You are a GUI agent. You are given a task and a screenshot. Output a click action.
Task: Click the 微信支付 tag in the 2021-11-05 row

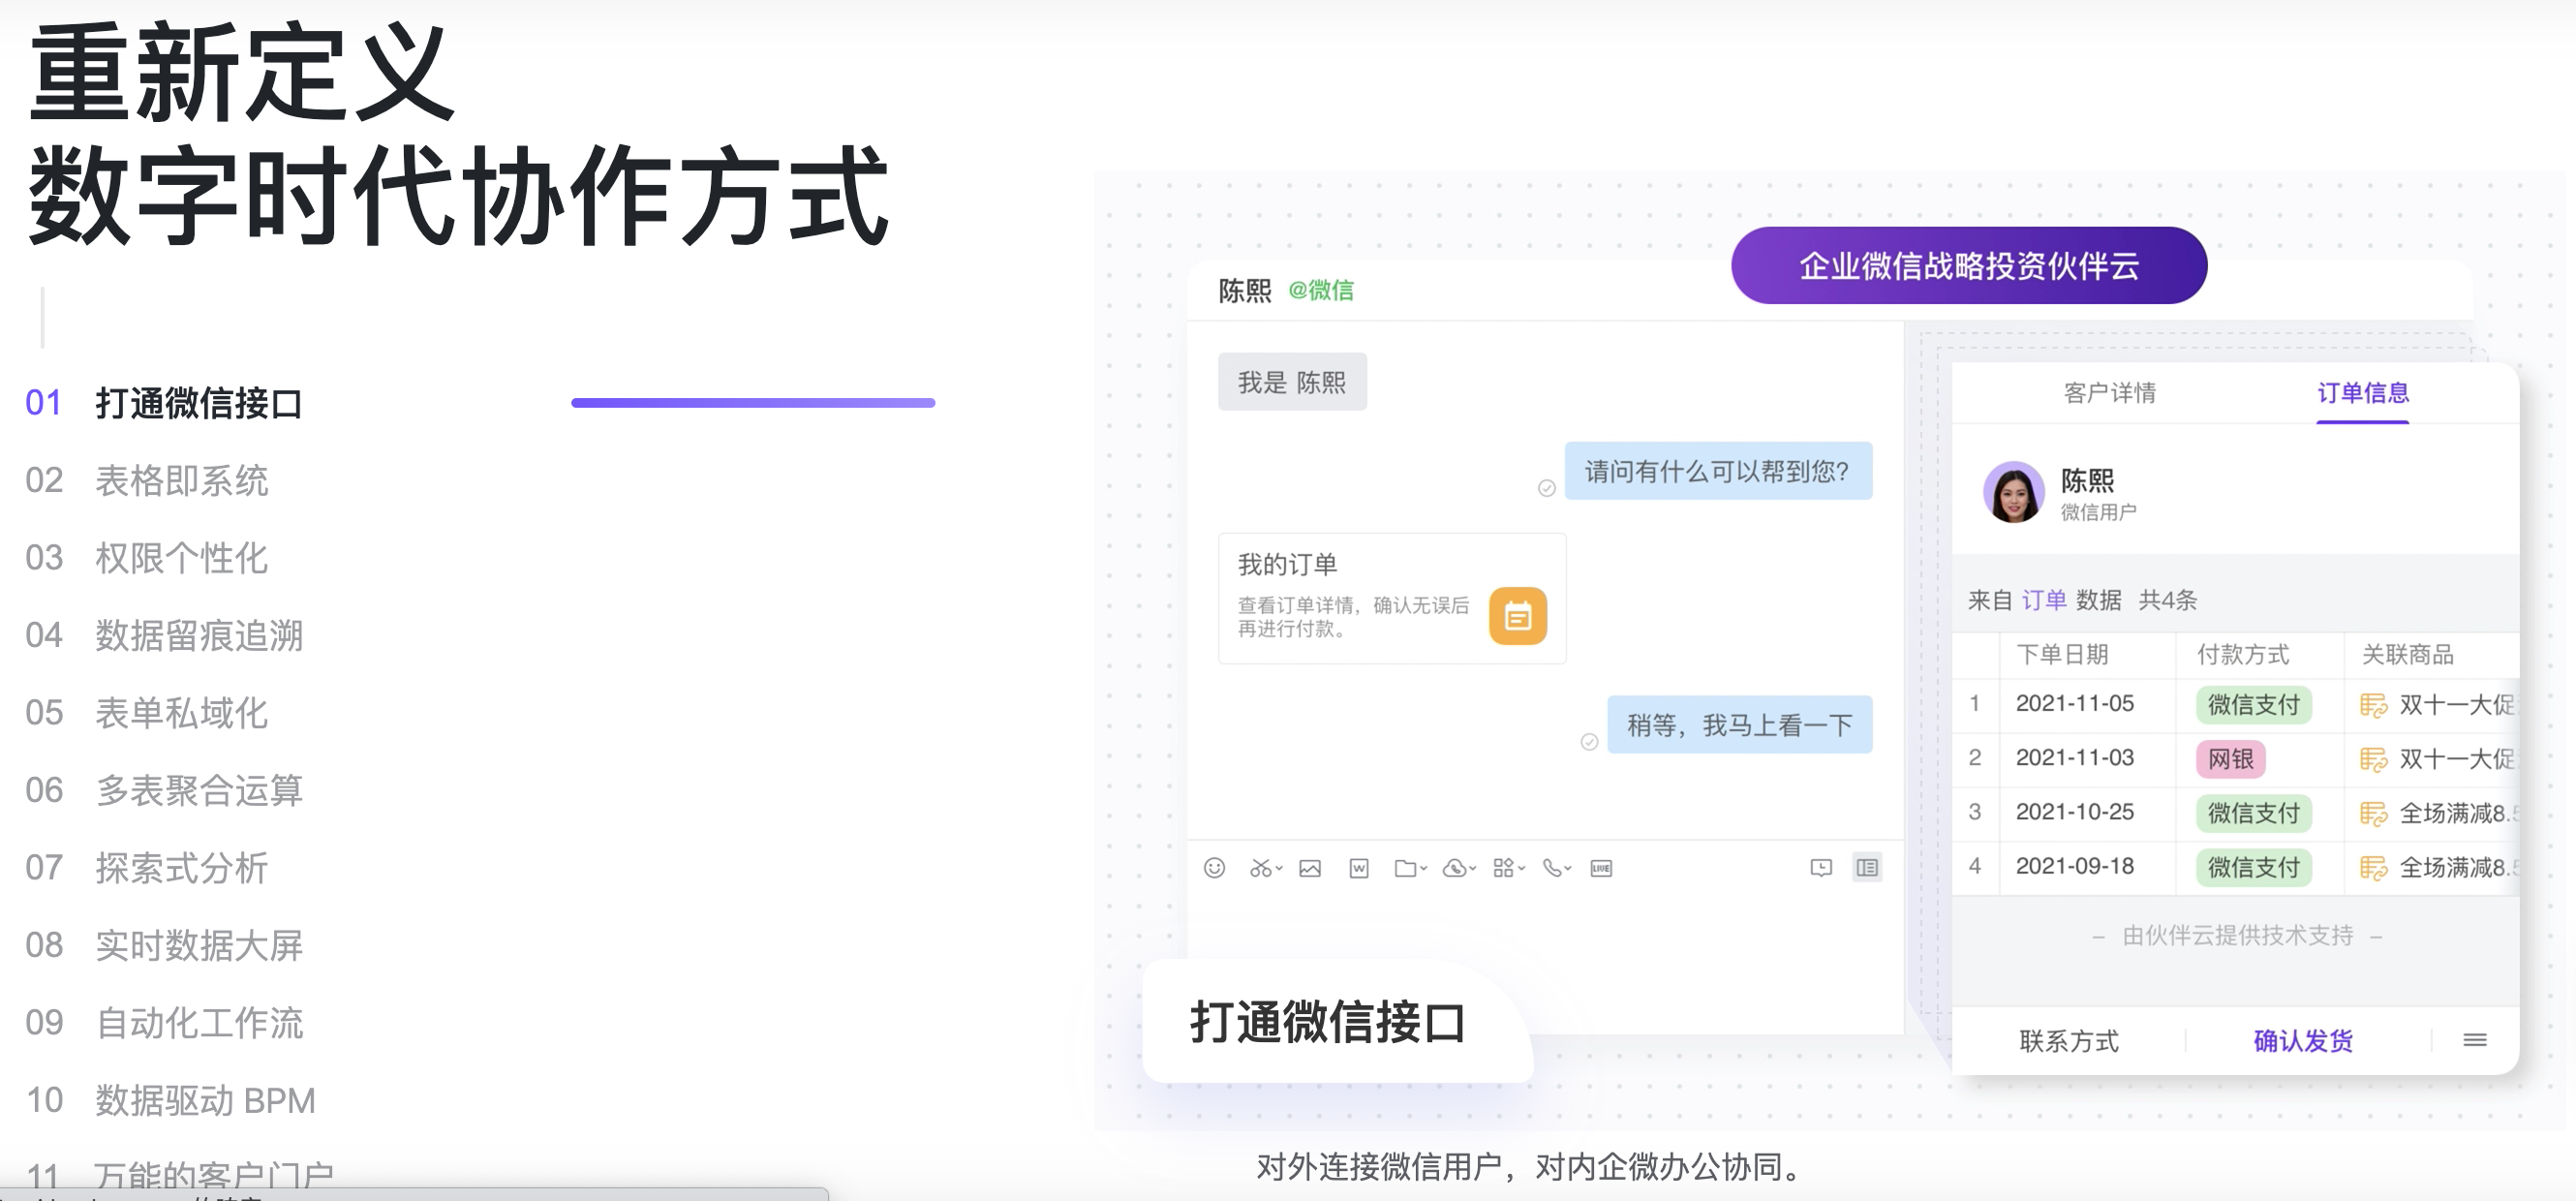(2254, 705)
